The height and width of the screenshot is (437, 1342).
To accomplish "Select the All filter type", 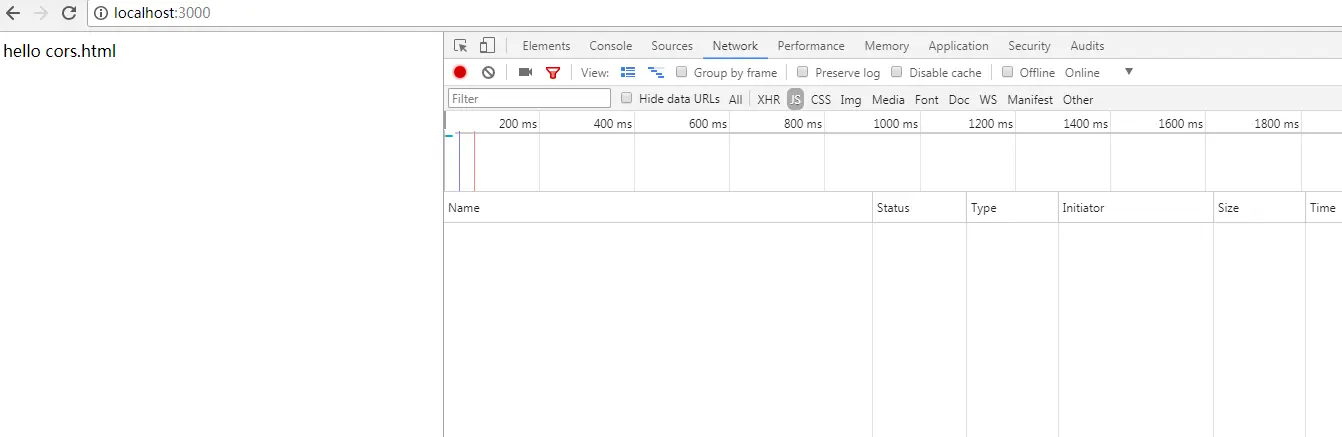I will tap(735, 100).
